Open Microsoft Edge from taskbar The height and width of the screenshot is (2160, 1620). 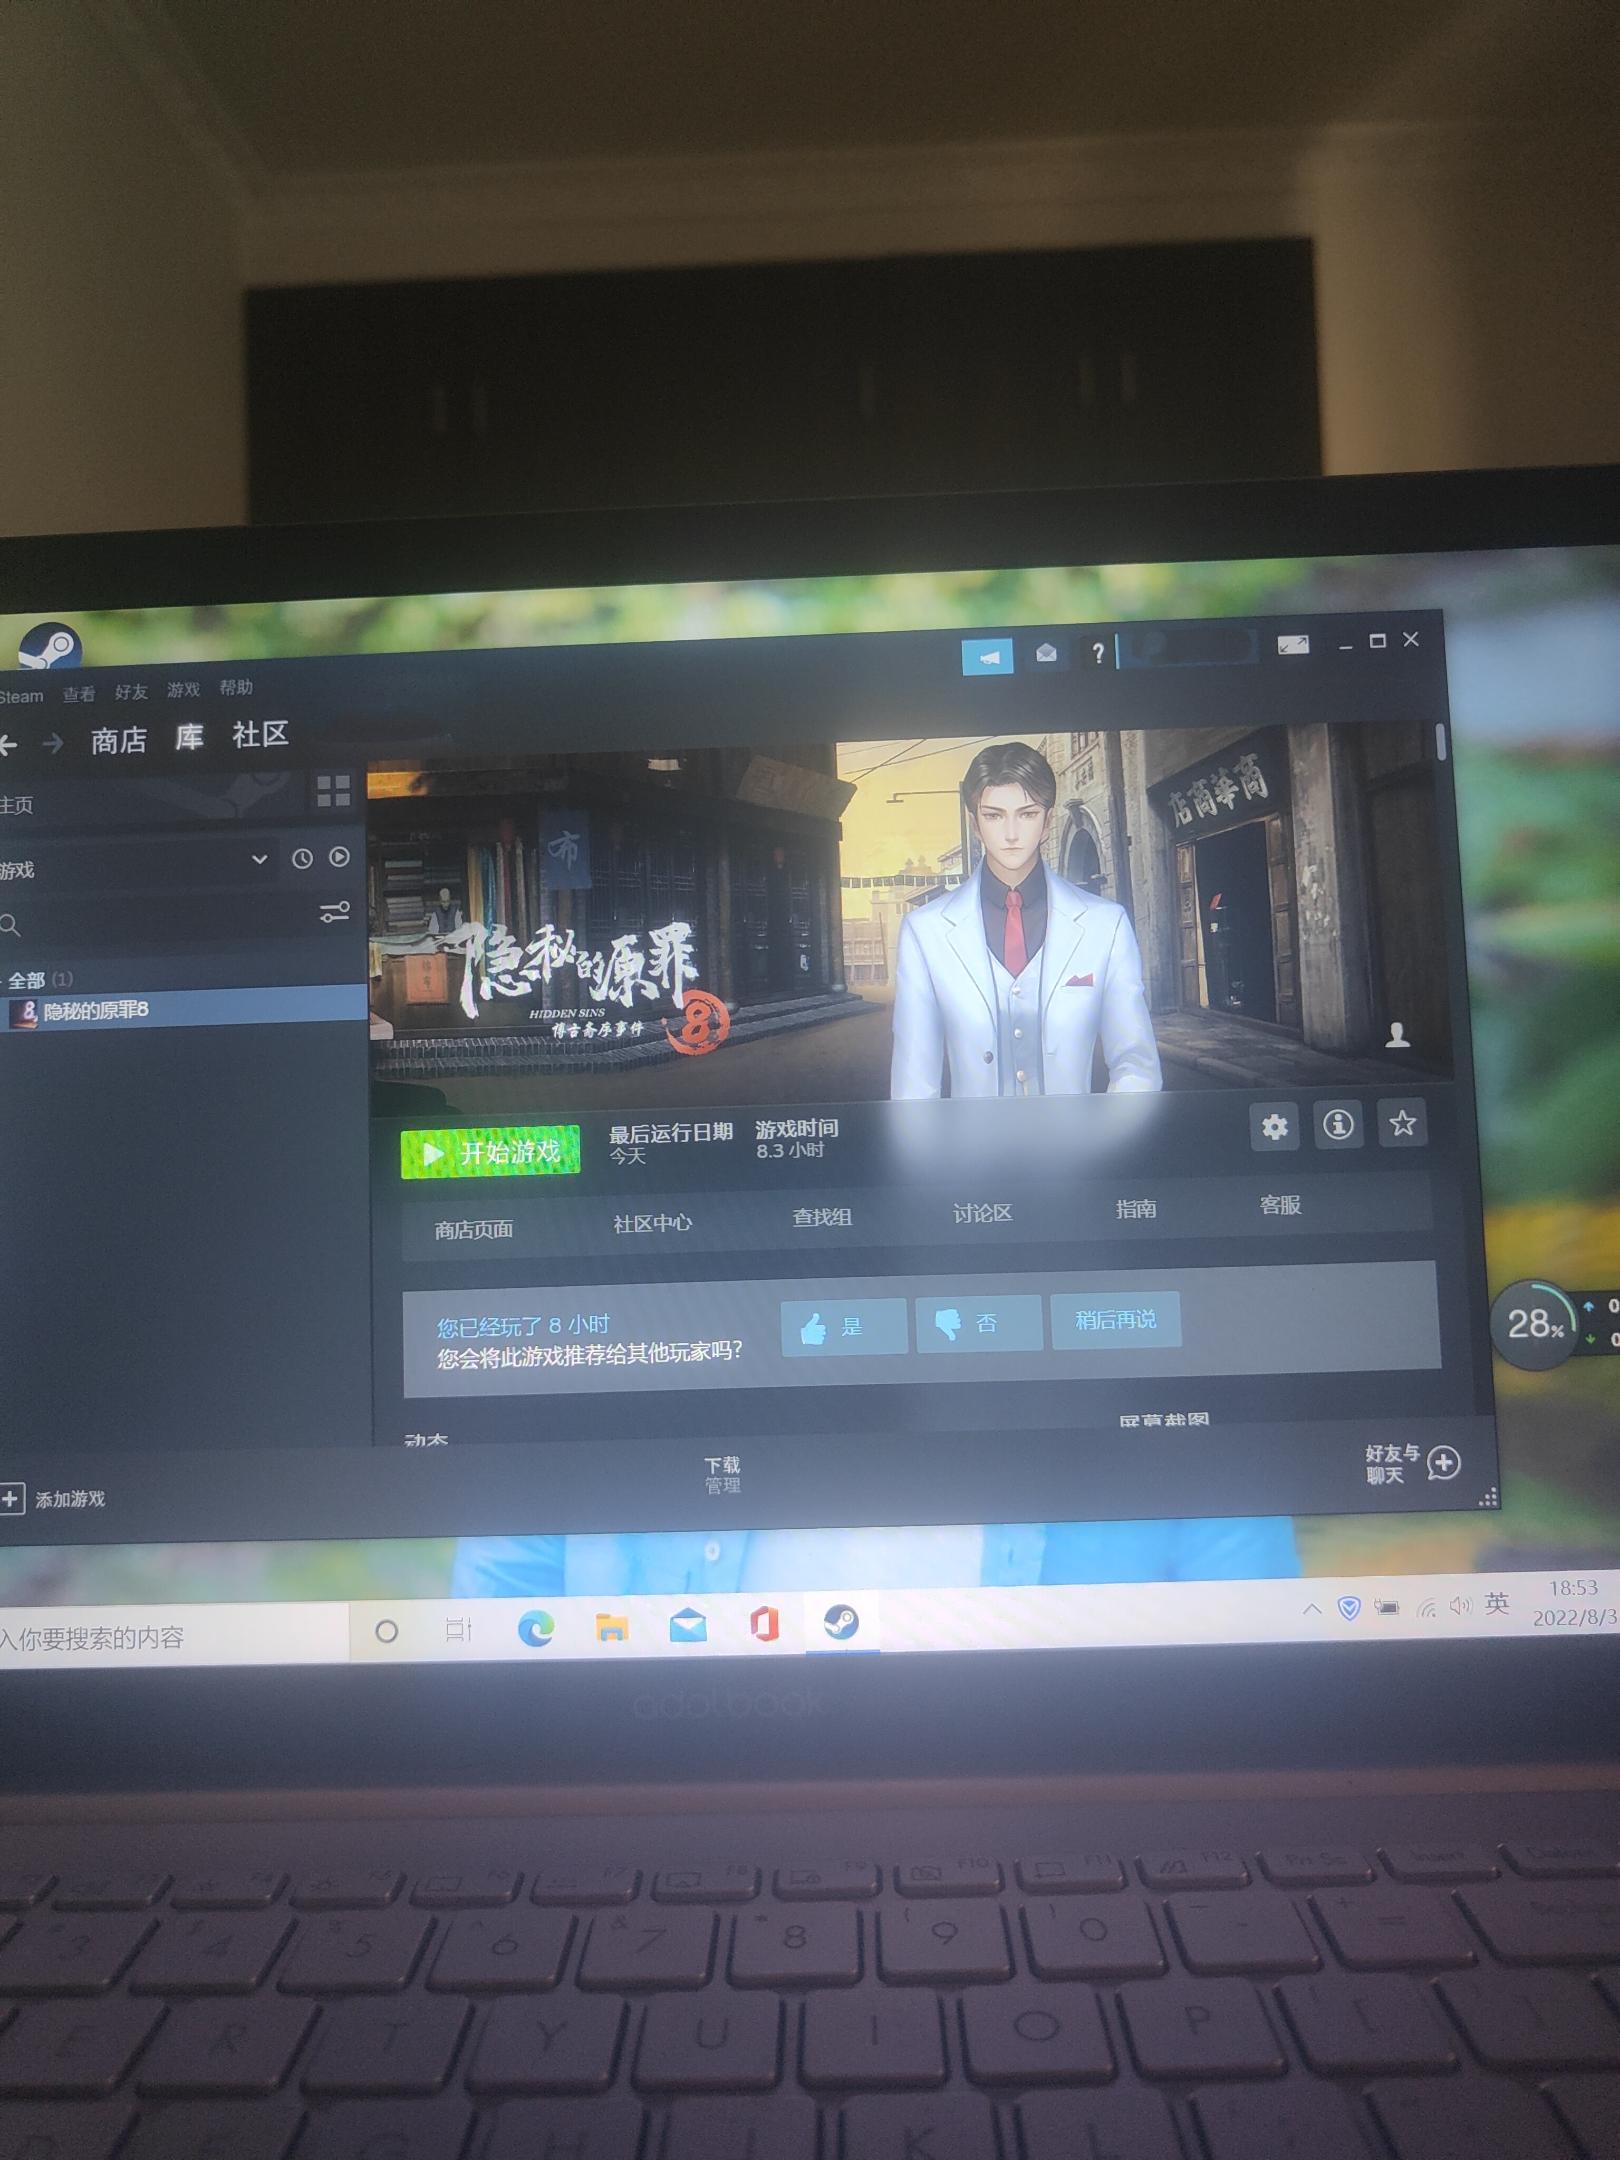535,1630
